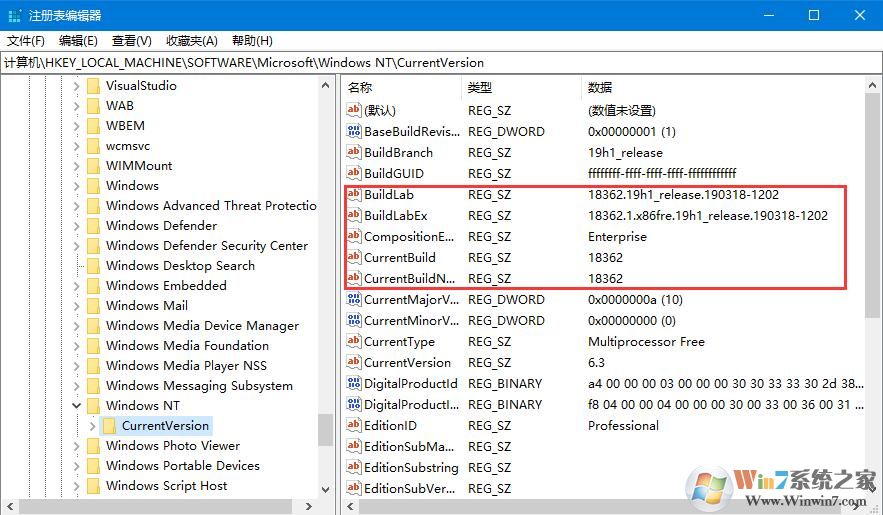Click the EditionID string icon
This screenshot has height=515, width=883.
point(354,425)
